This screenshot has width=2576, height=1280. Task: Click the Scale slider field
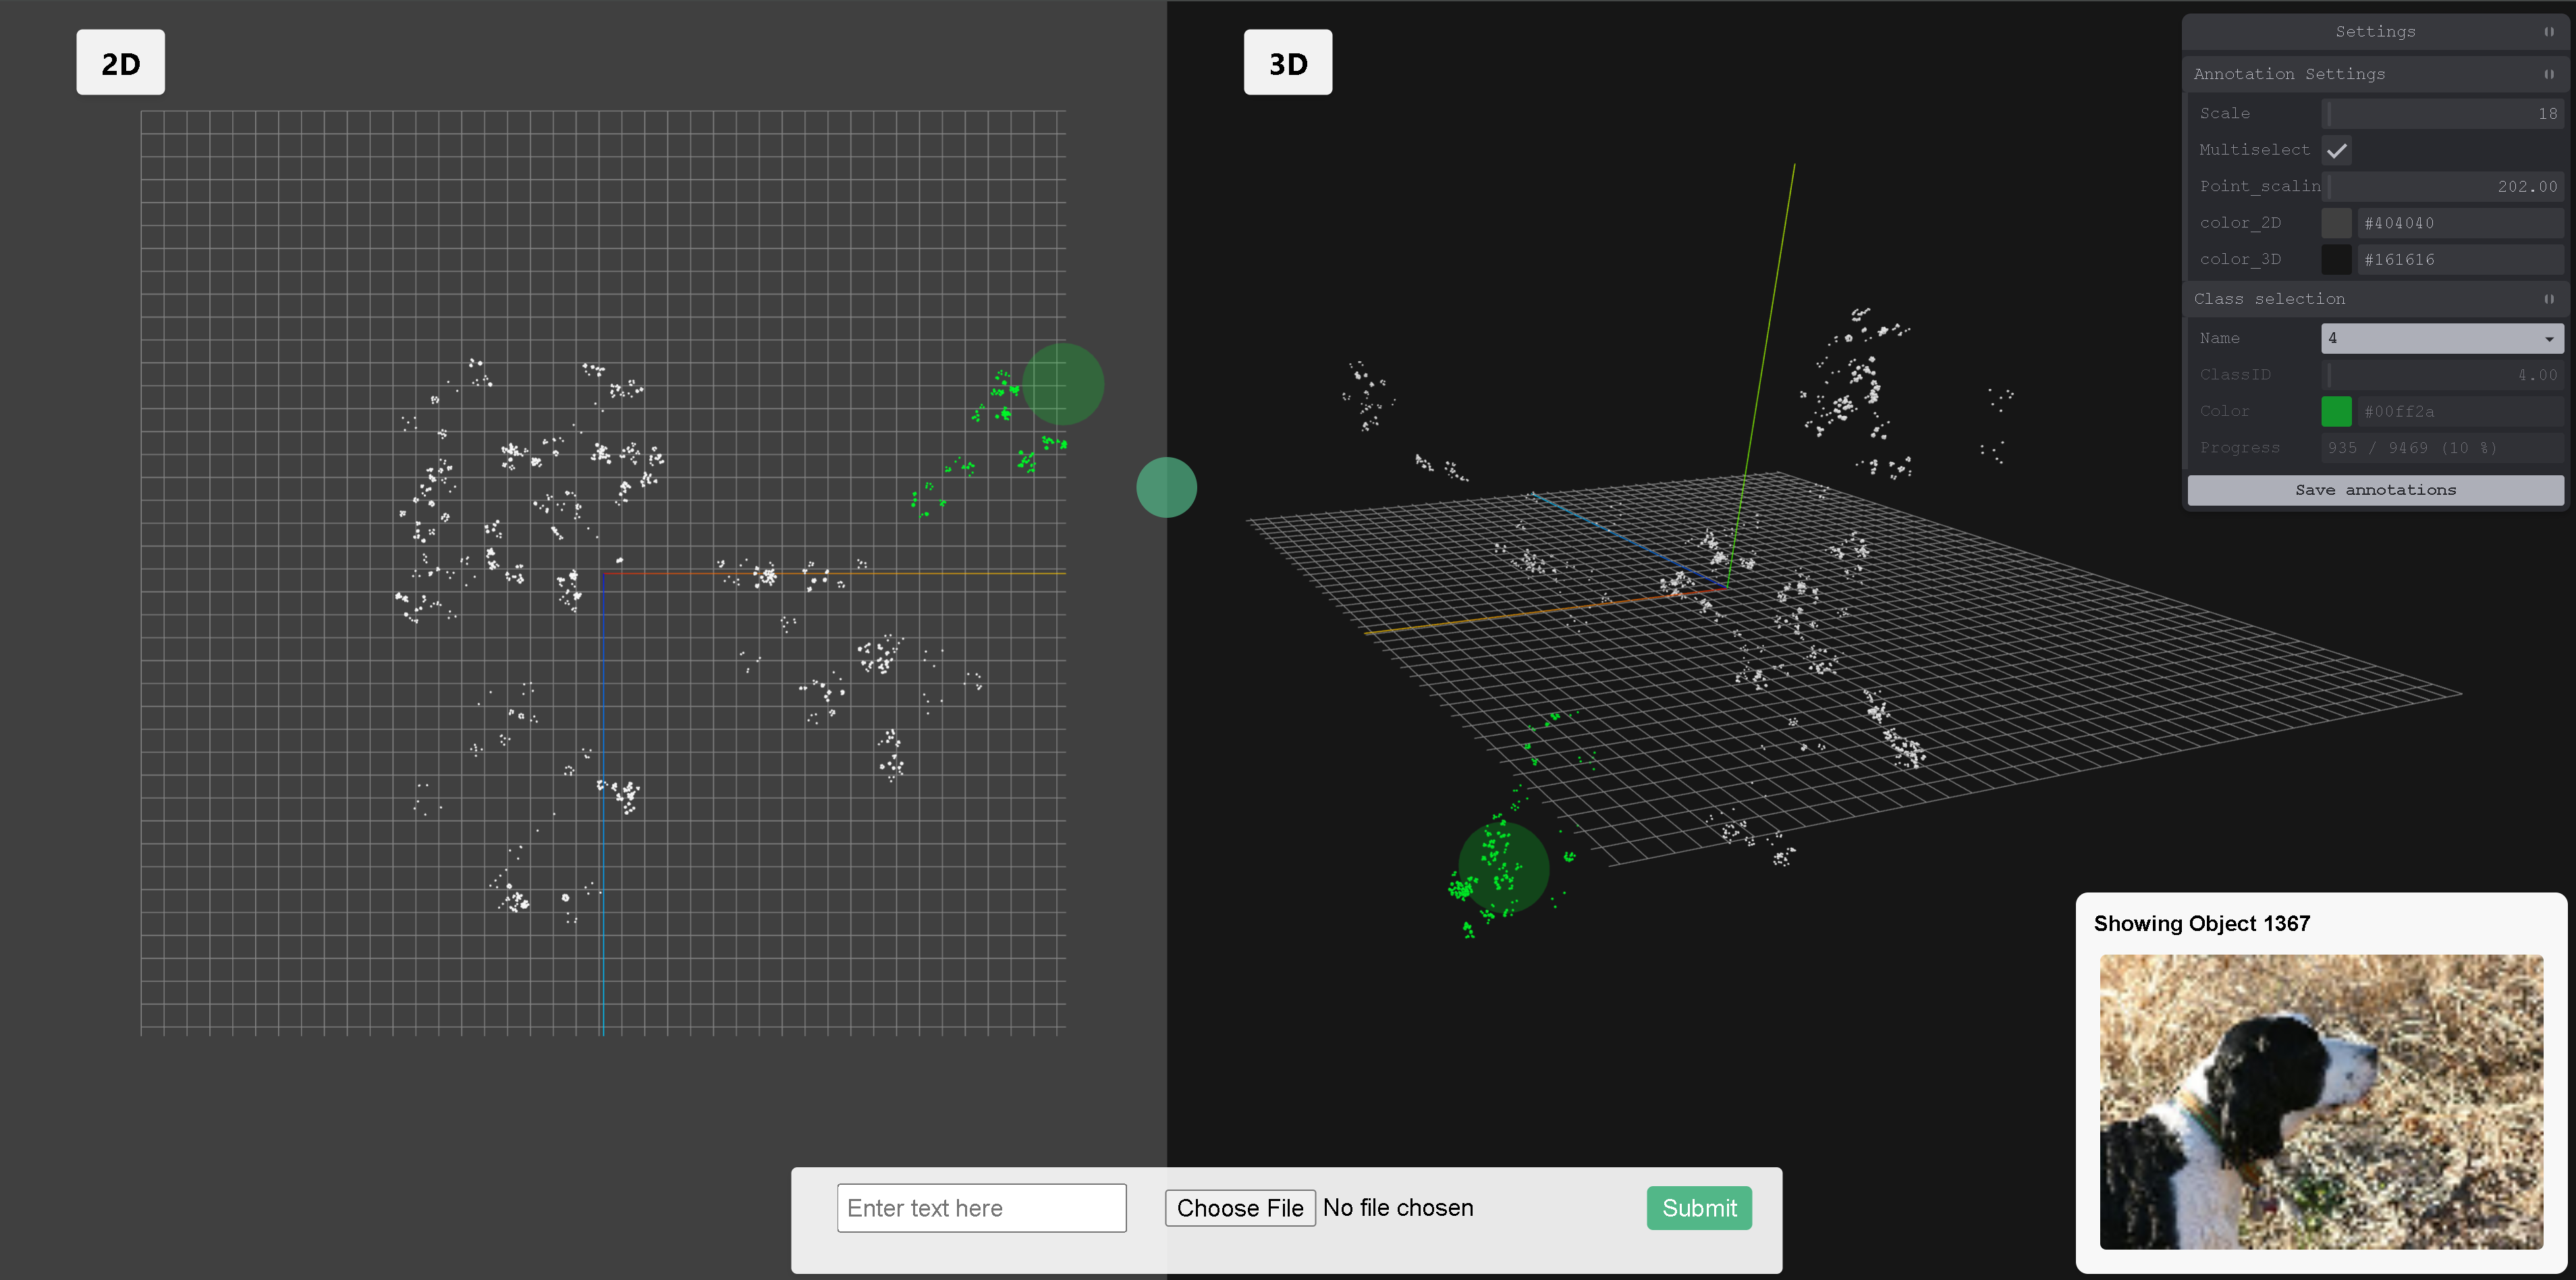pos(2441,114)
